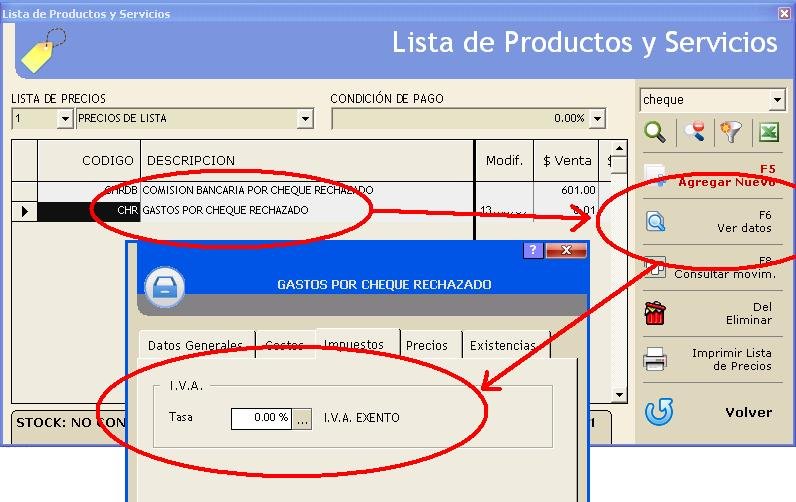This screenshot has height=502, width=796.
Task: Click the F6 Ver datos button
Action: [x=715, y=222]
